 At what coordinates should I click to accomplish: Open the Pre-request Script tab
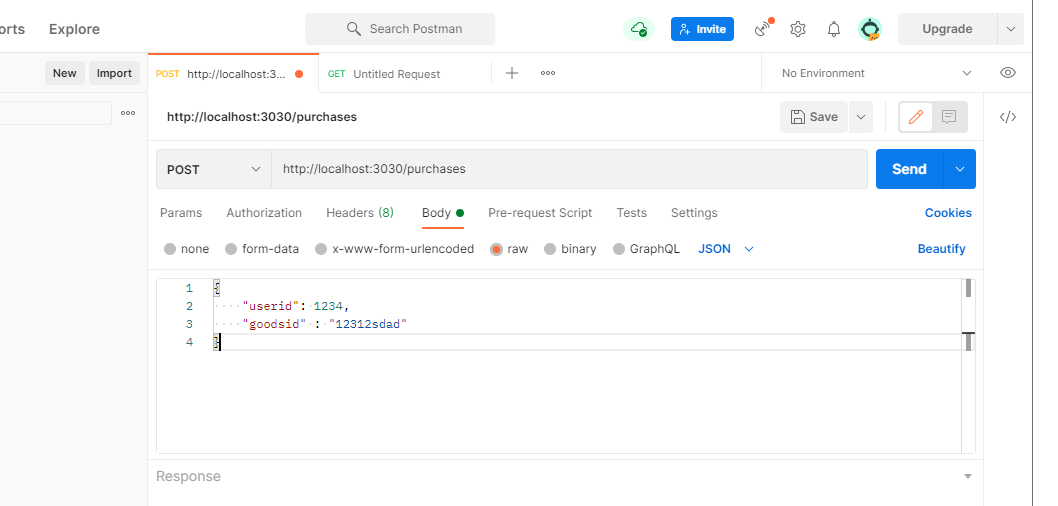pos(540,213)
